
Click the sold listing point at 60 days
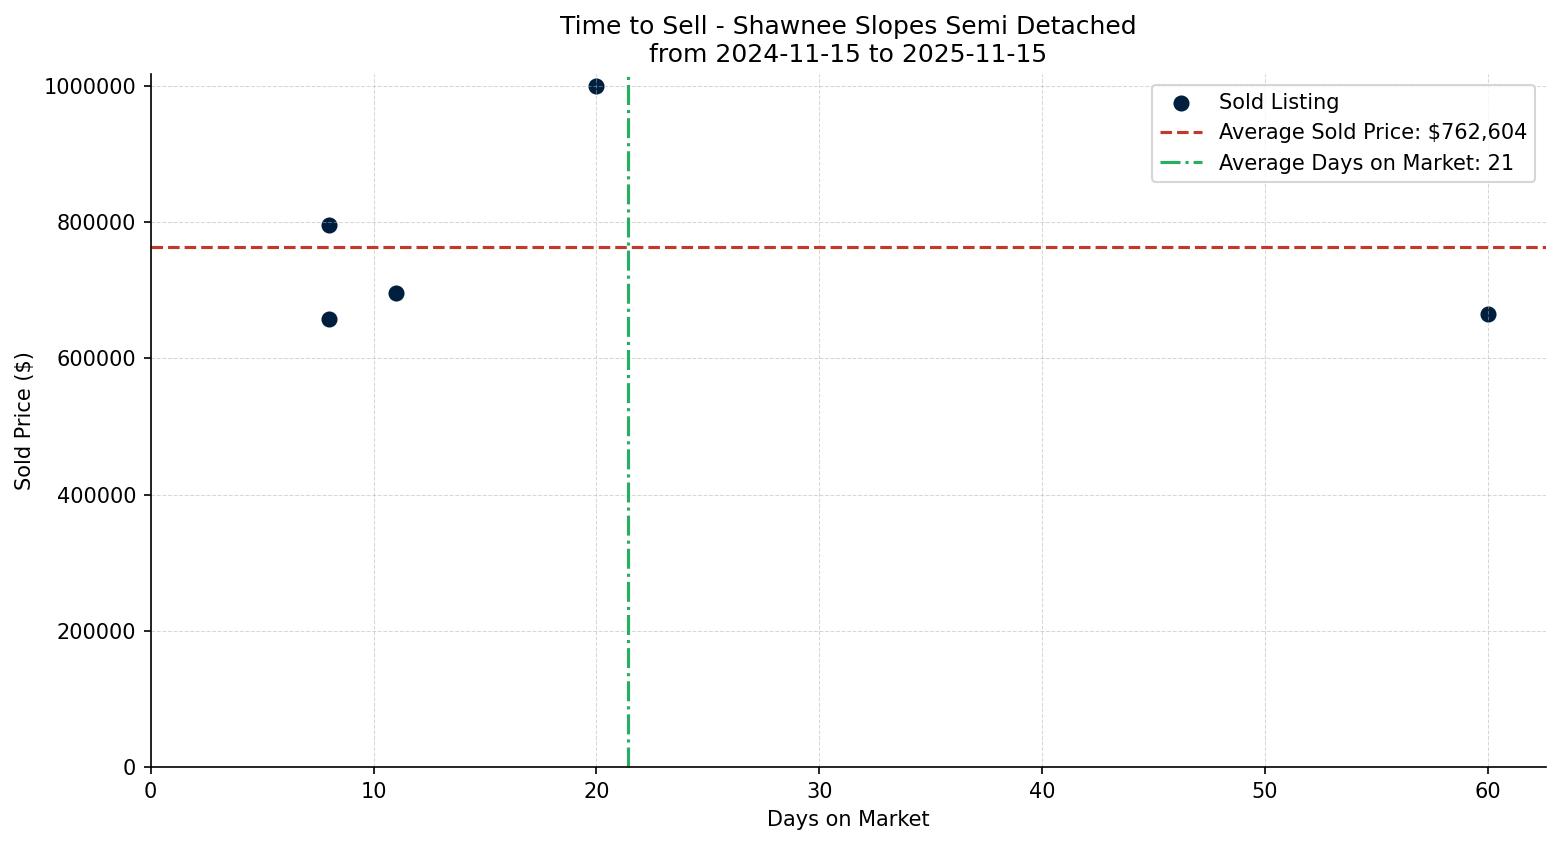tap(1487, 314)
